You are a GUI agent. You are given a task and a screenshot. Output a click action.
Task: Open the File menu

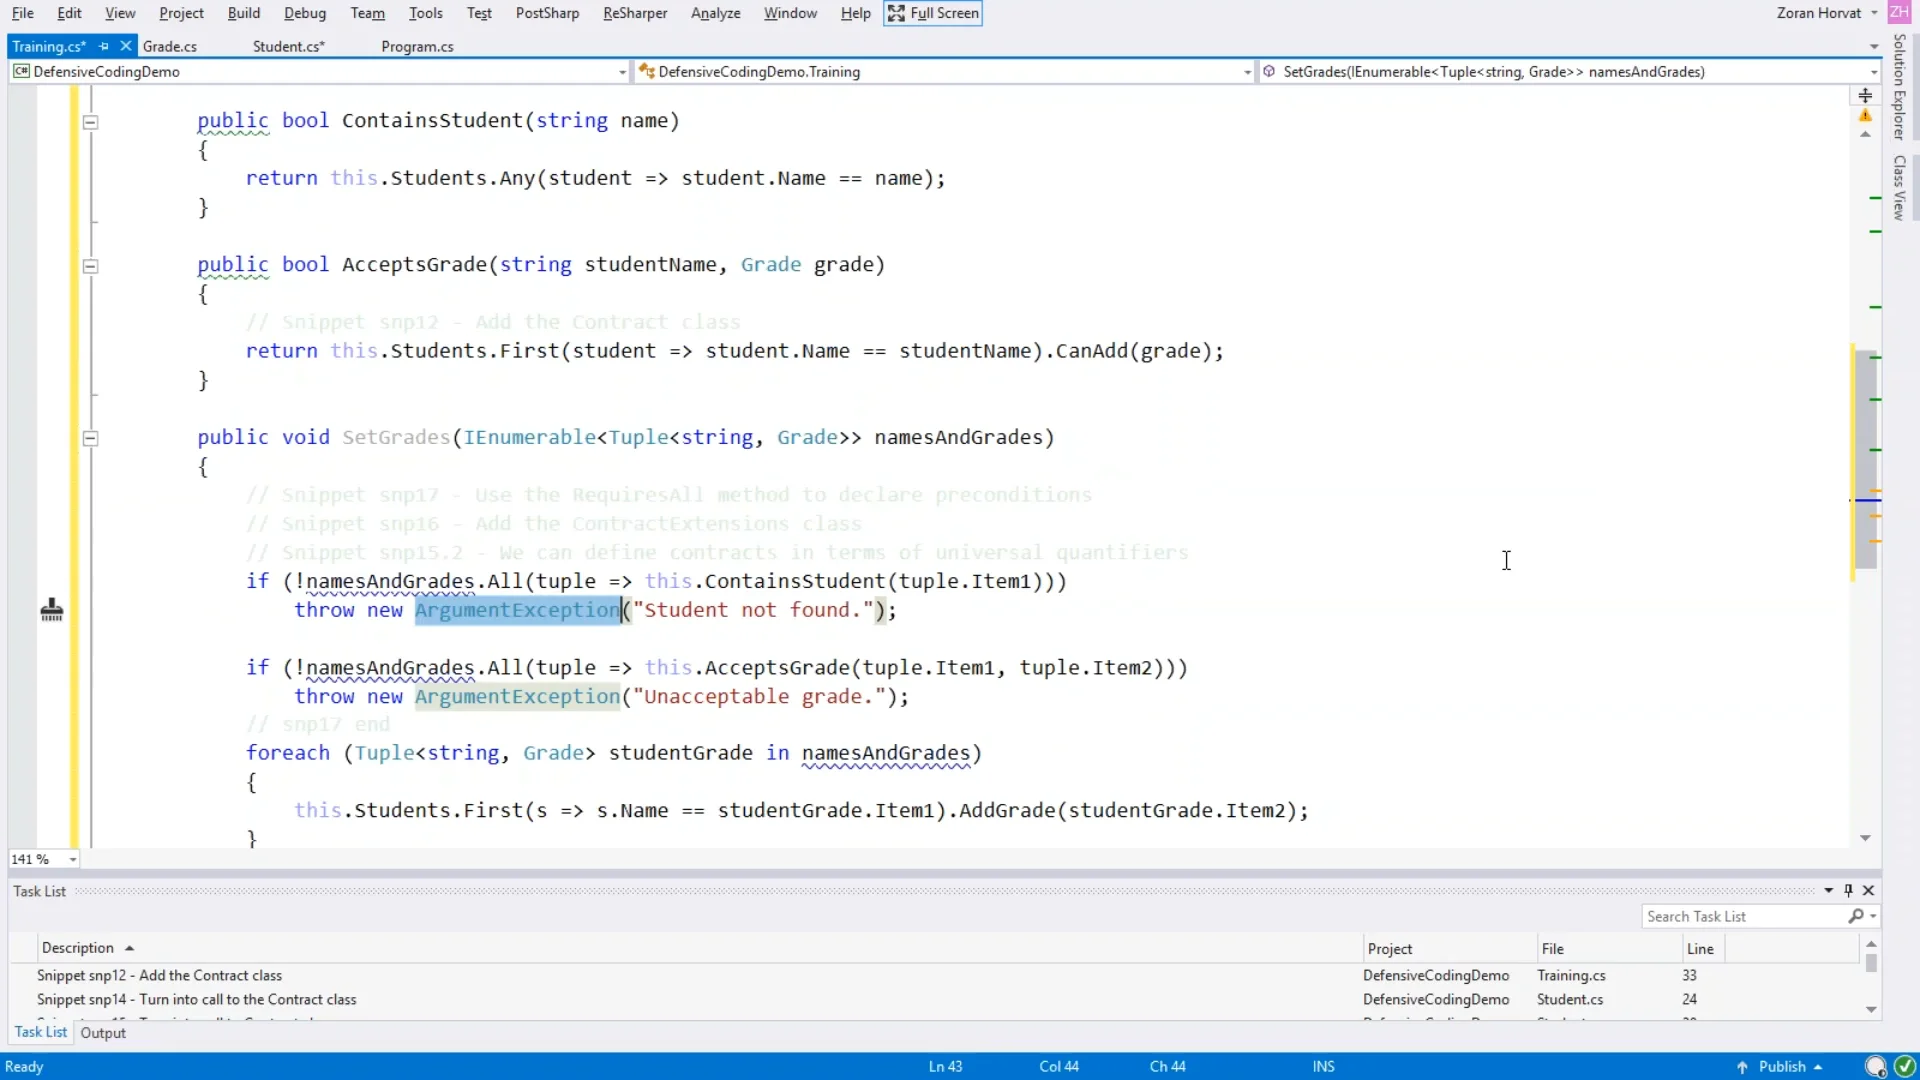coord(22,13)
